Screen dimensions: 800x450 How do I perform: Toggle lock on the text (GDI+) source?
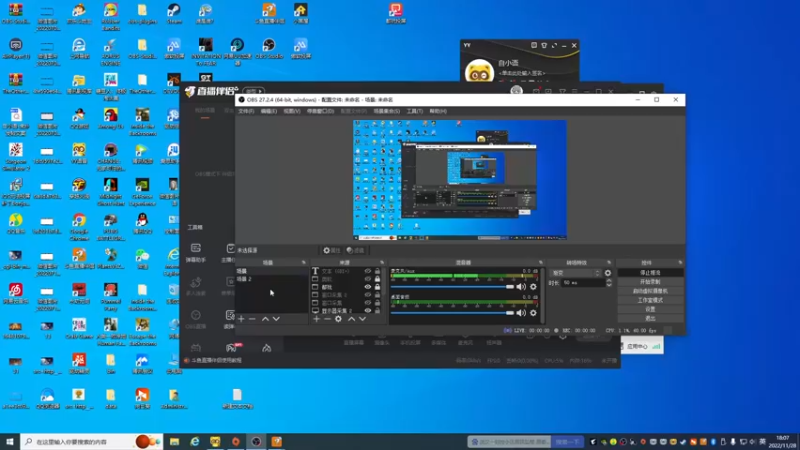(378, 271)
